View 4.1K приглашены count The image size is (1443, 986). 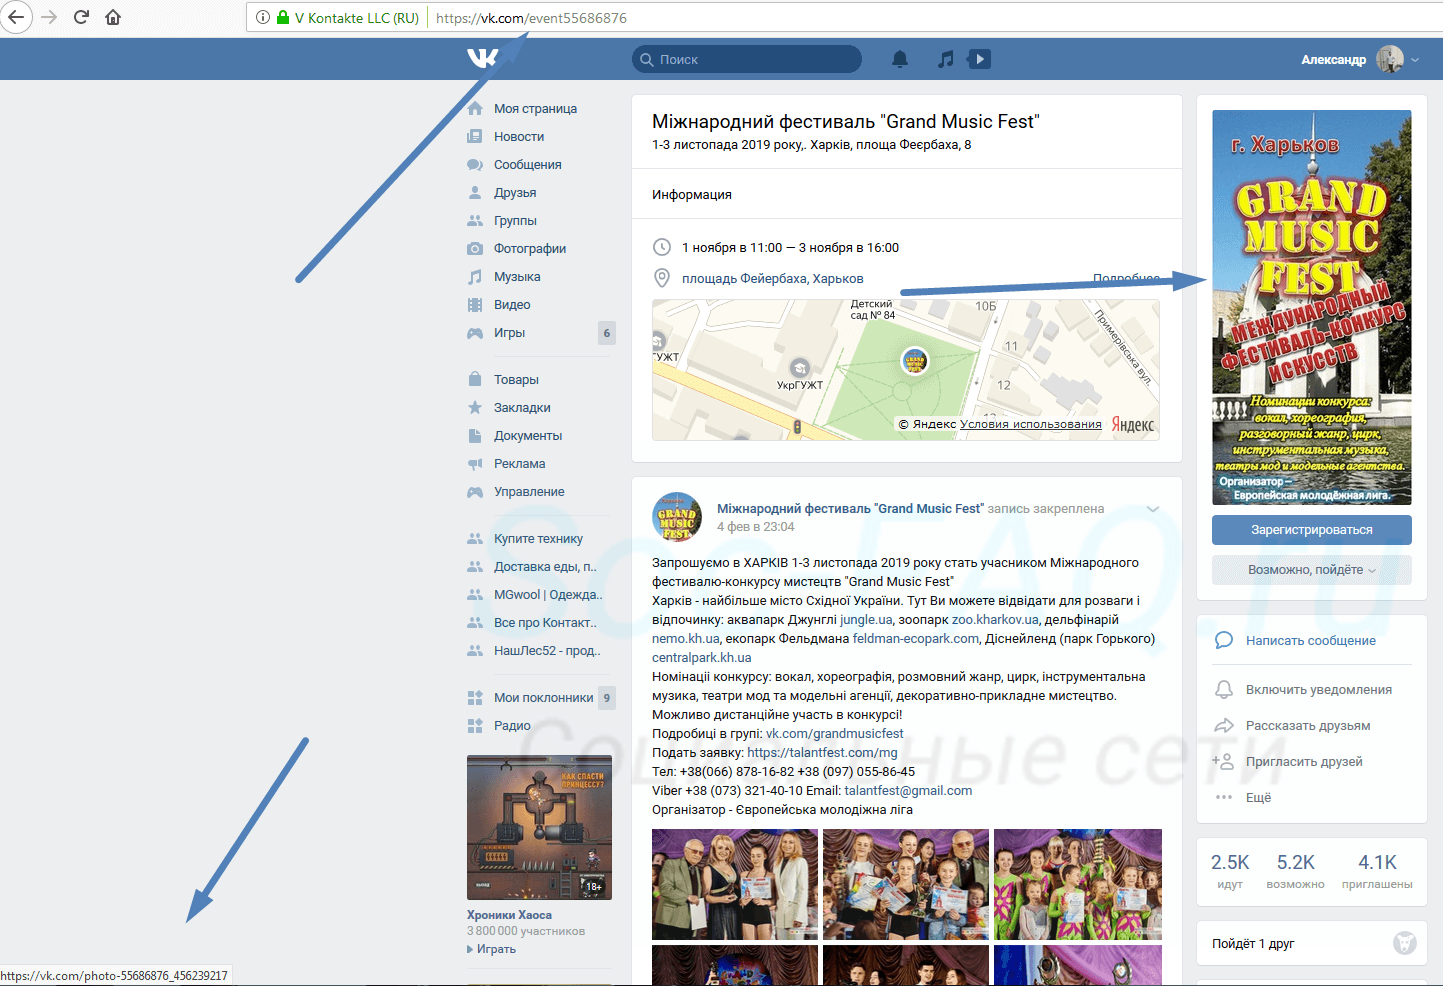(x=1377, y=870)
